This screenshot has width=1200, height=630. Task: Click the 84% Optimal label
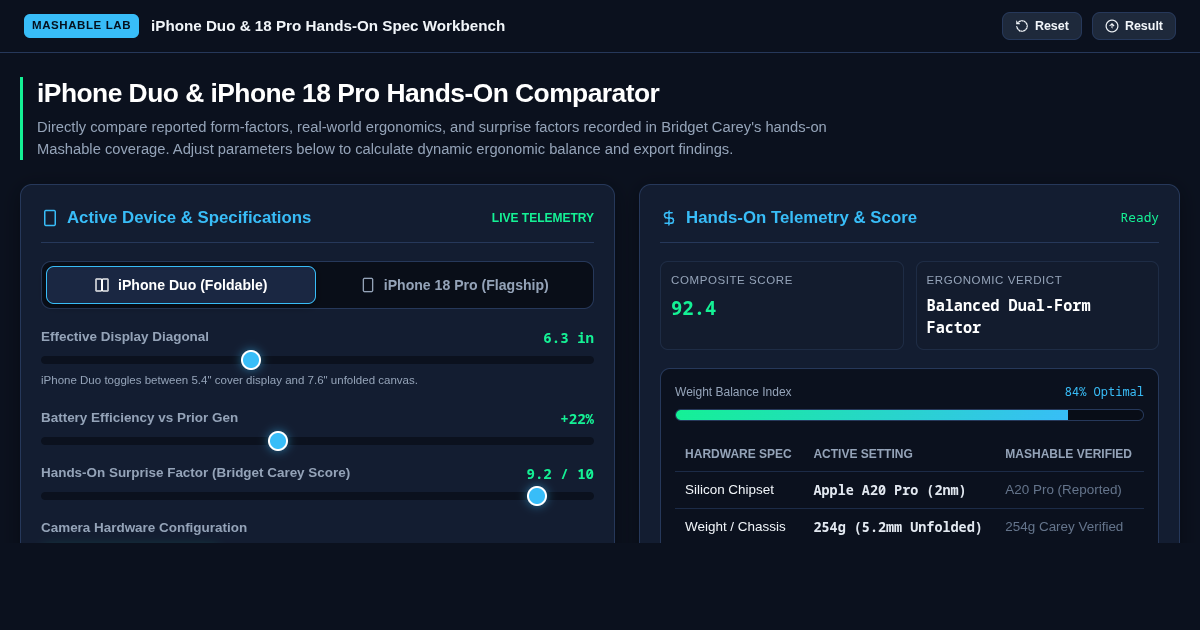tap(1104, 392)
